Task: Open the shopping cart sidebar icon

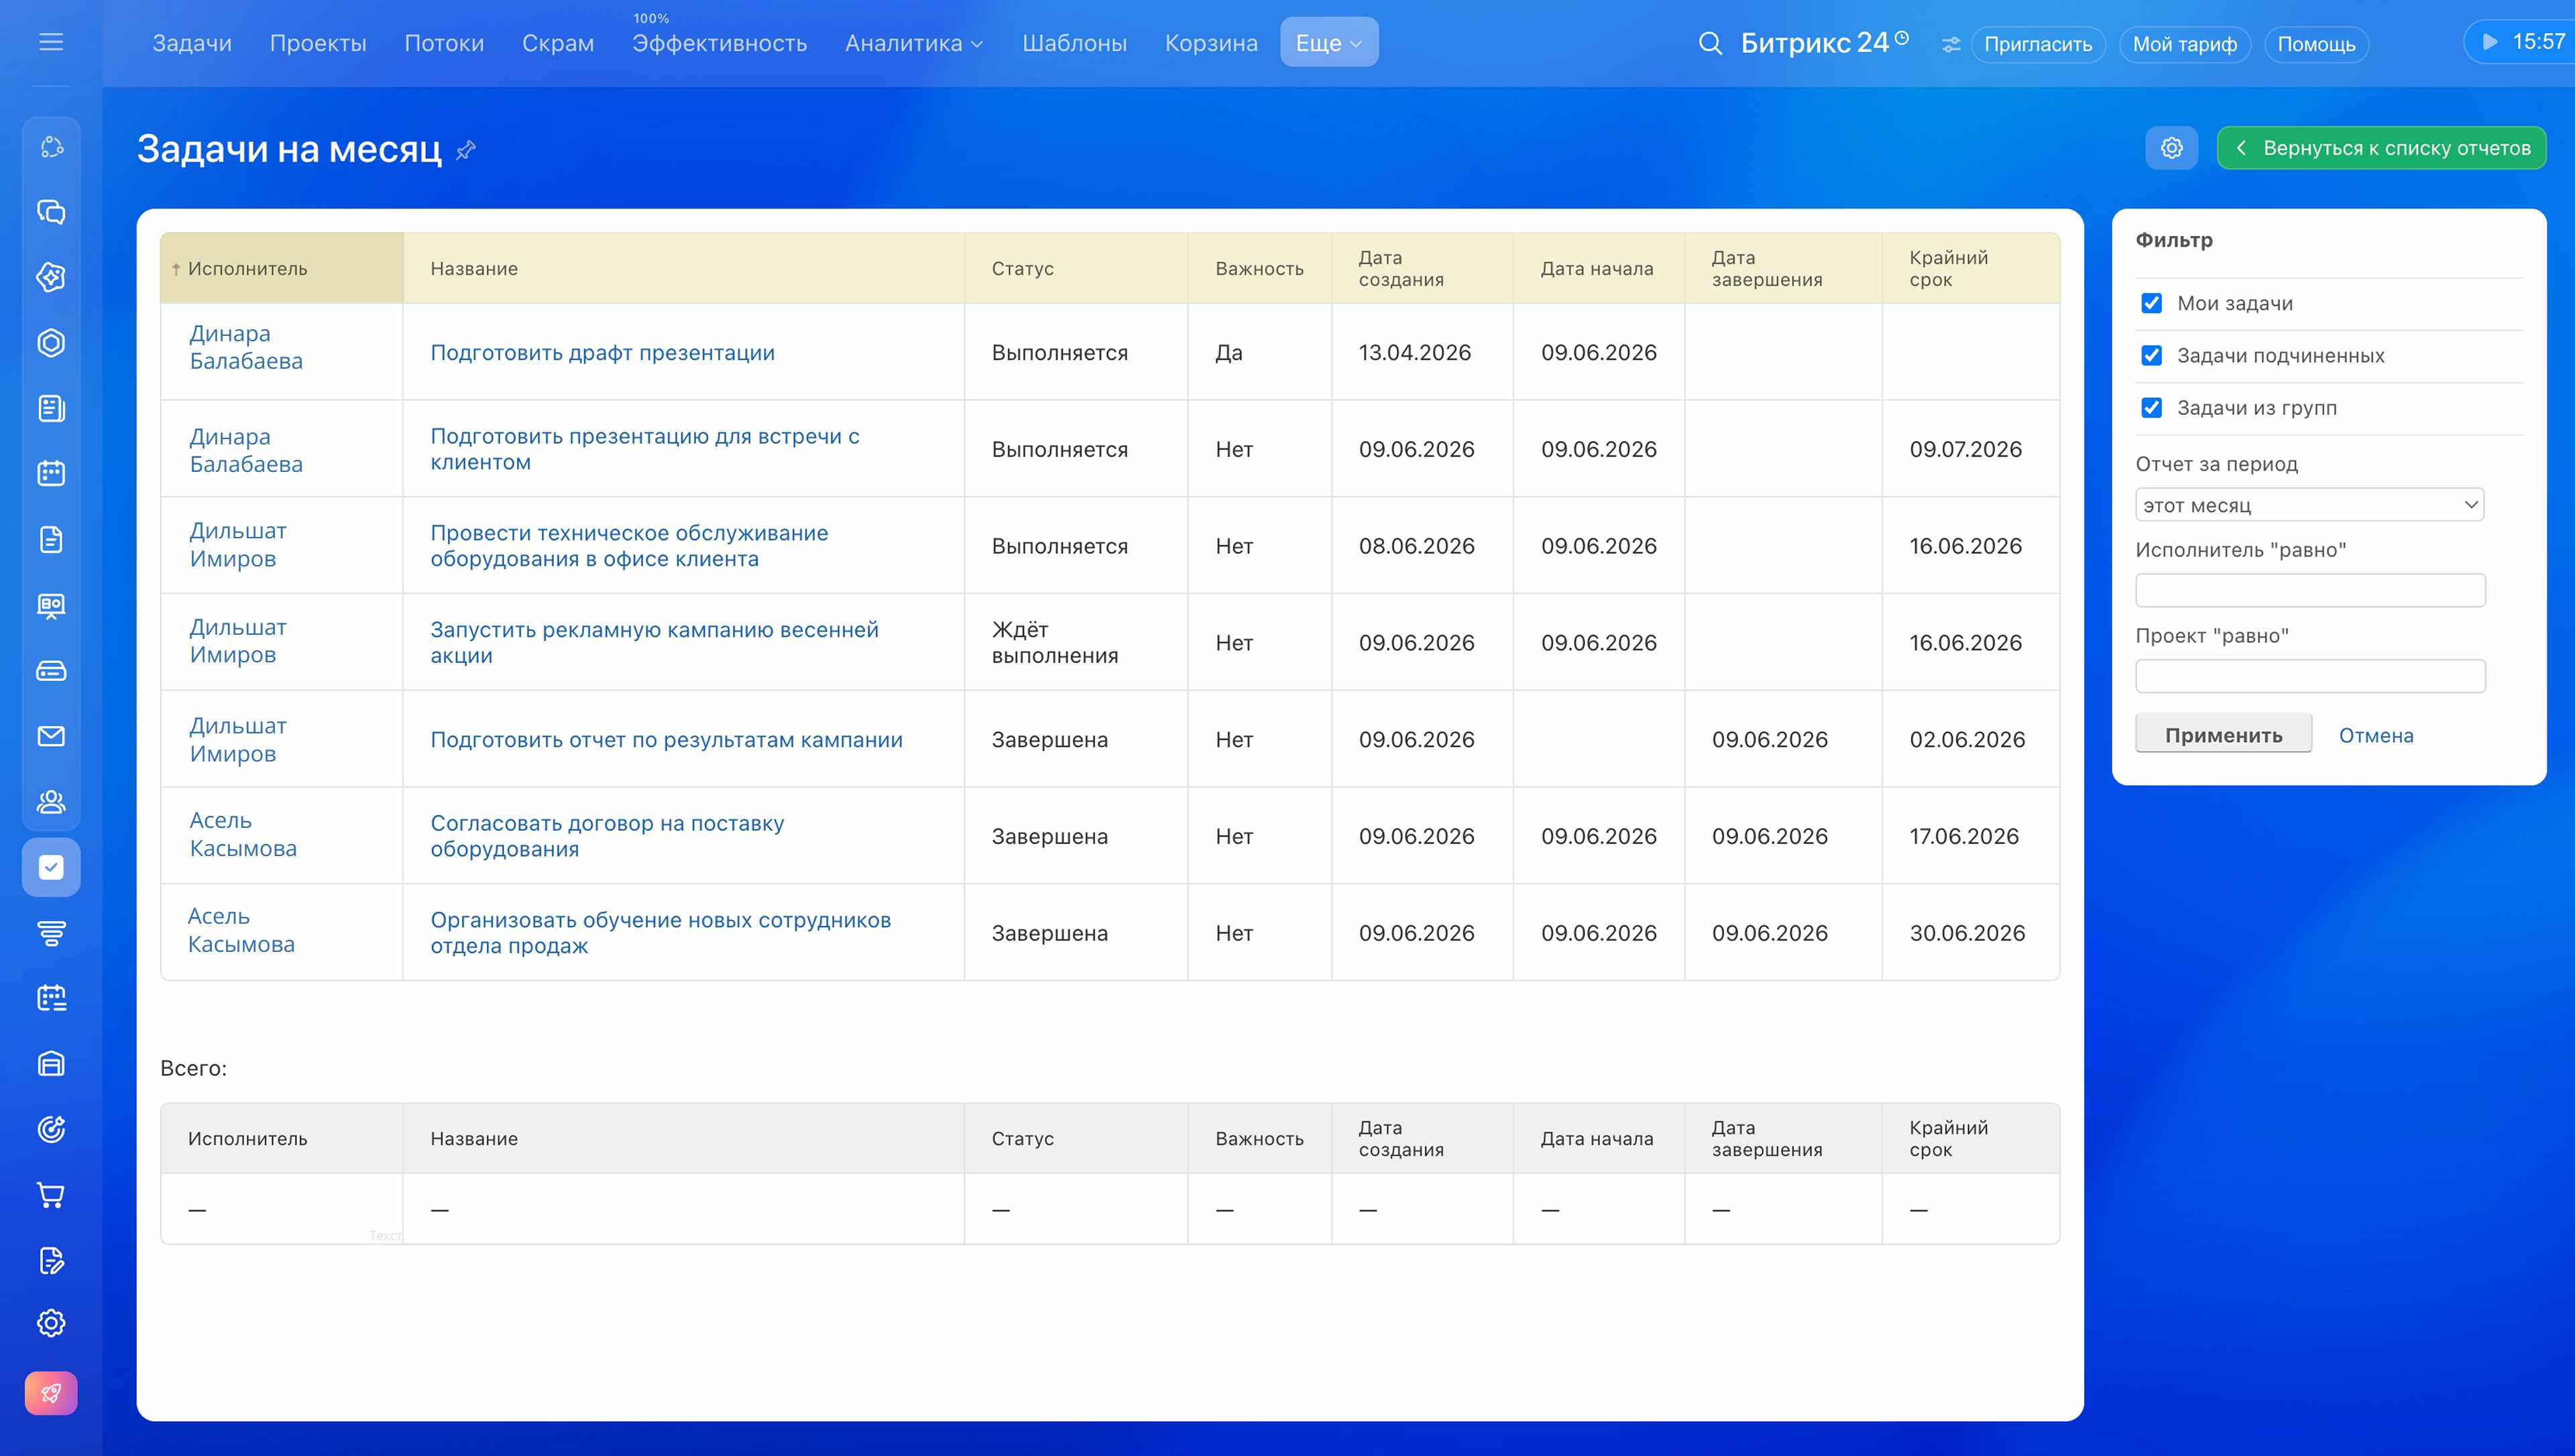Action: coord(51,1194)
